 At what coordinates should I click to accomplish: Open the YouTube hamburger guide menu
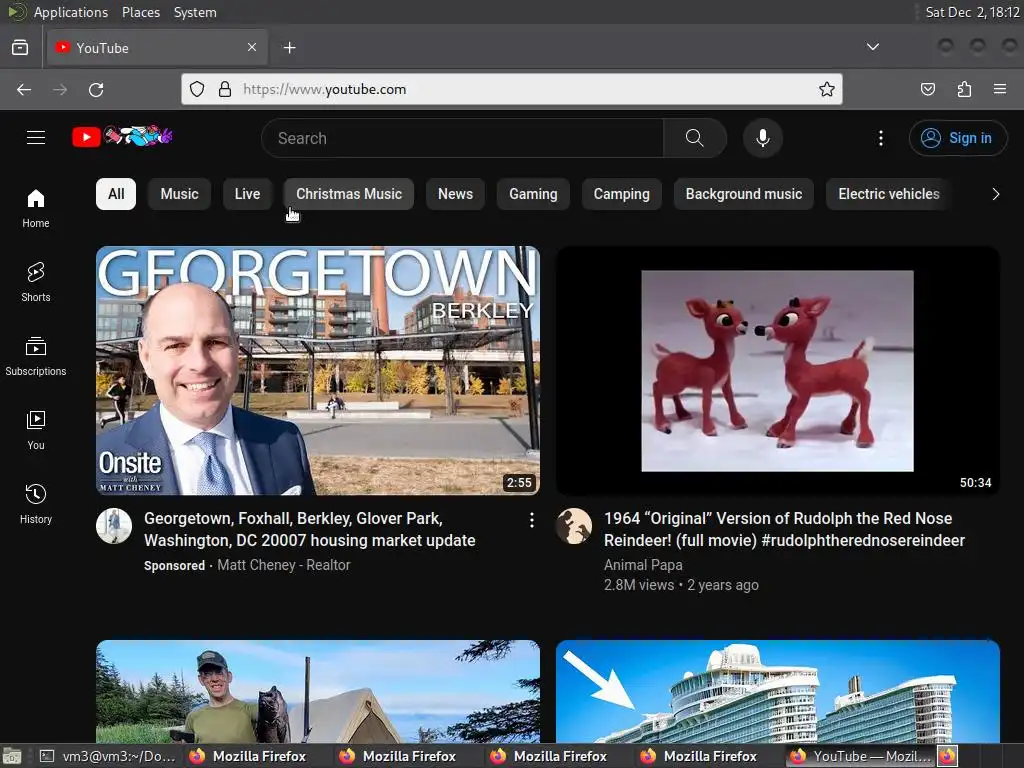[36, 138]
